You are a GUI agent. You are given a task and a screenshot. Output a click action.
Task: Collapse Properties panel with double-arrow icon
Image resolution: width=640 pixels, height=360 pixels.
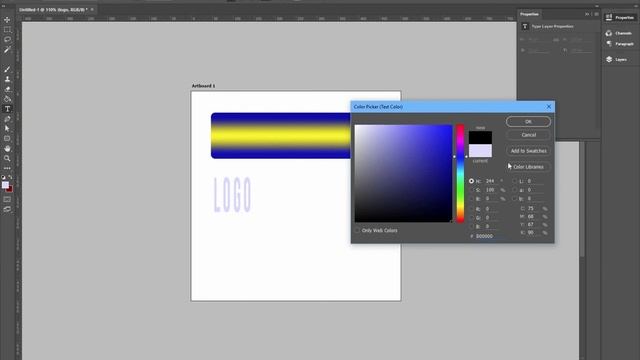click(587, 14)
